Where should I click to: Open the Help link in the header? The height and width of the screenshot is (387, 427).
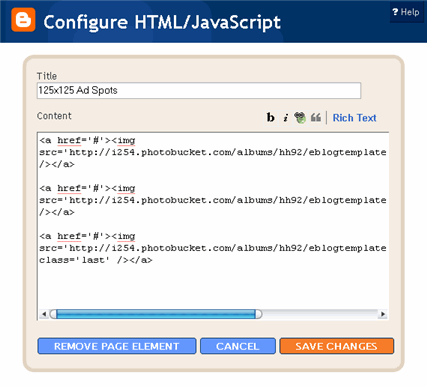point(406,12)
